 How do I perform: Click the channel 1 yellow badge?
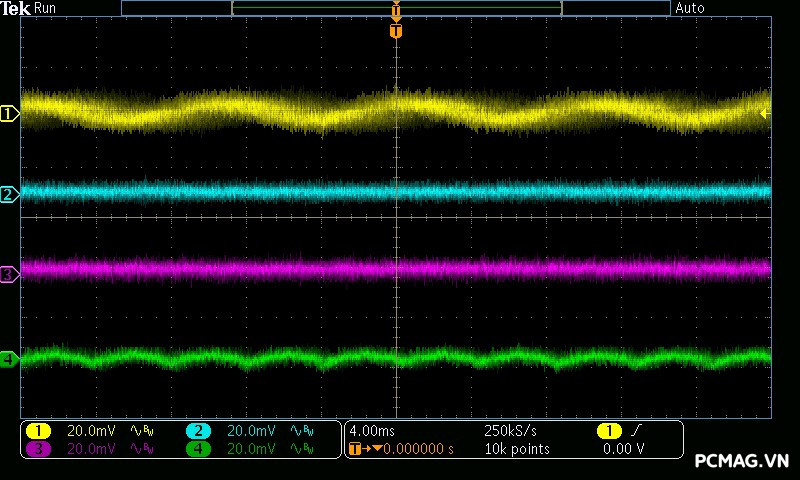[x=38, y=430]
